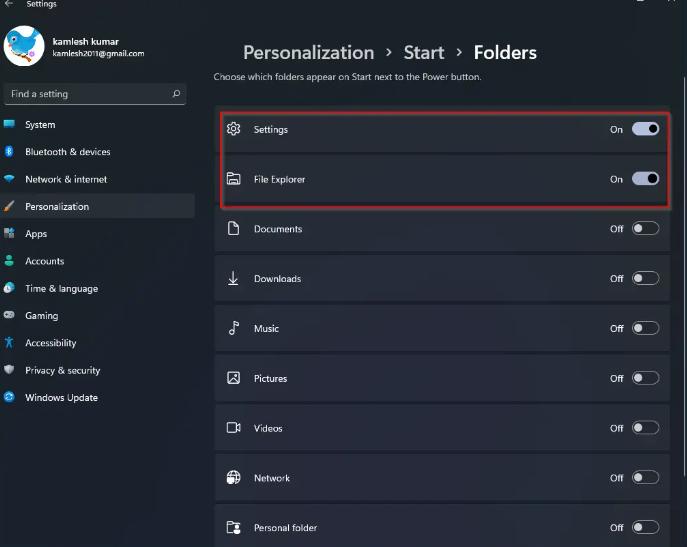This screenshot has width=687, height=547.
Task: Click the Privacy & security shield icon
Action: coord(10,370)
